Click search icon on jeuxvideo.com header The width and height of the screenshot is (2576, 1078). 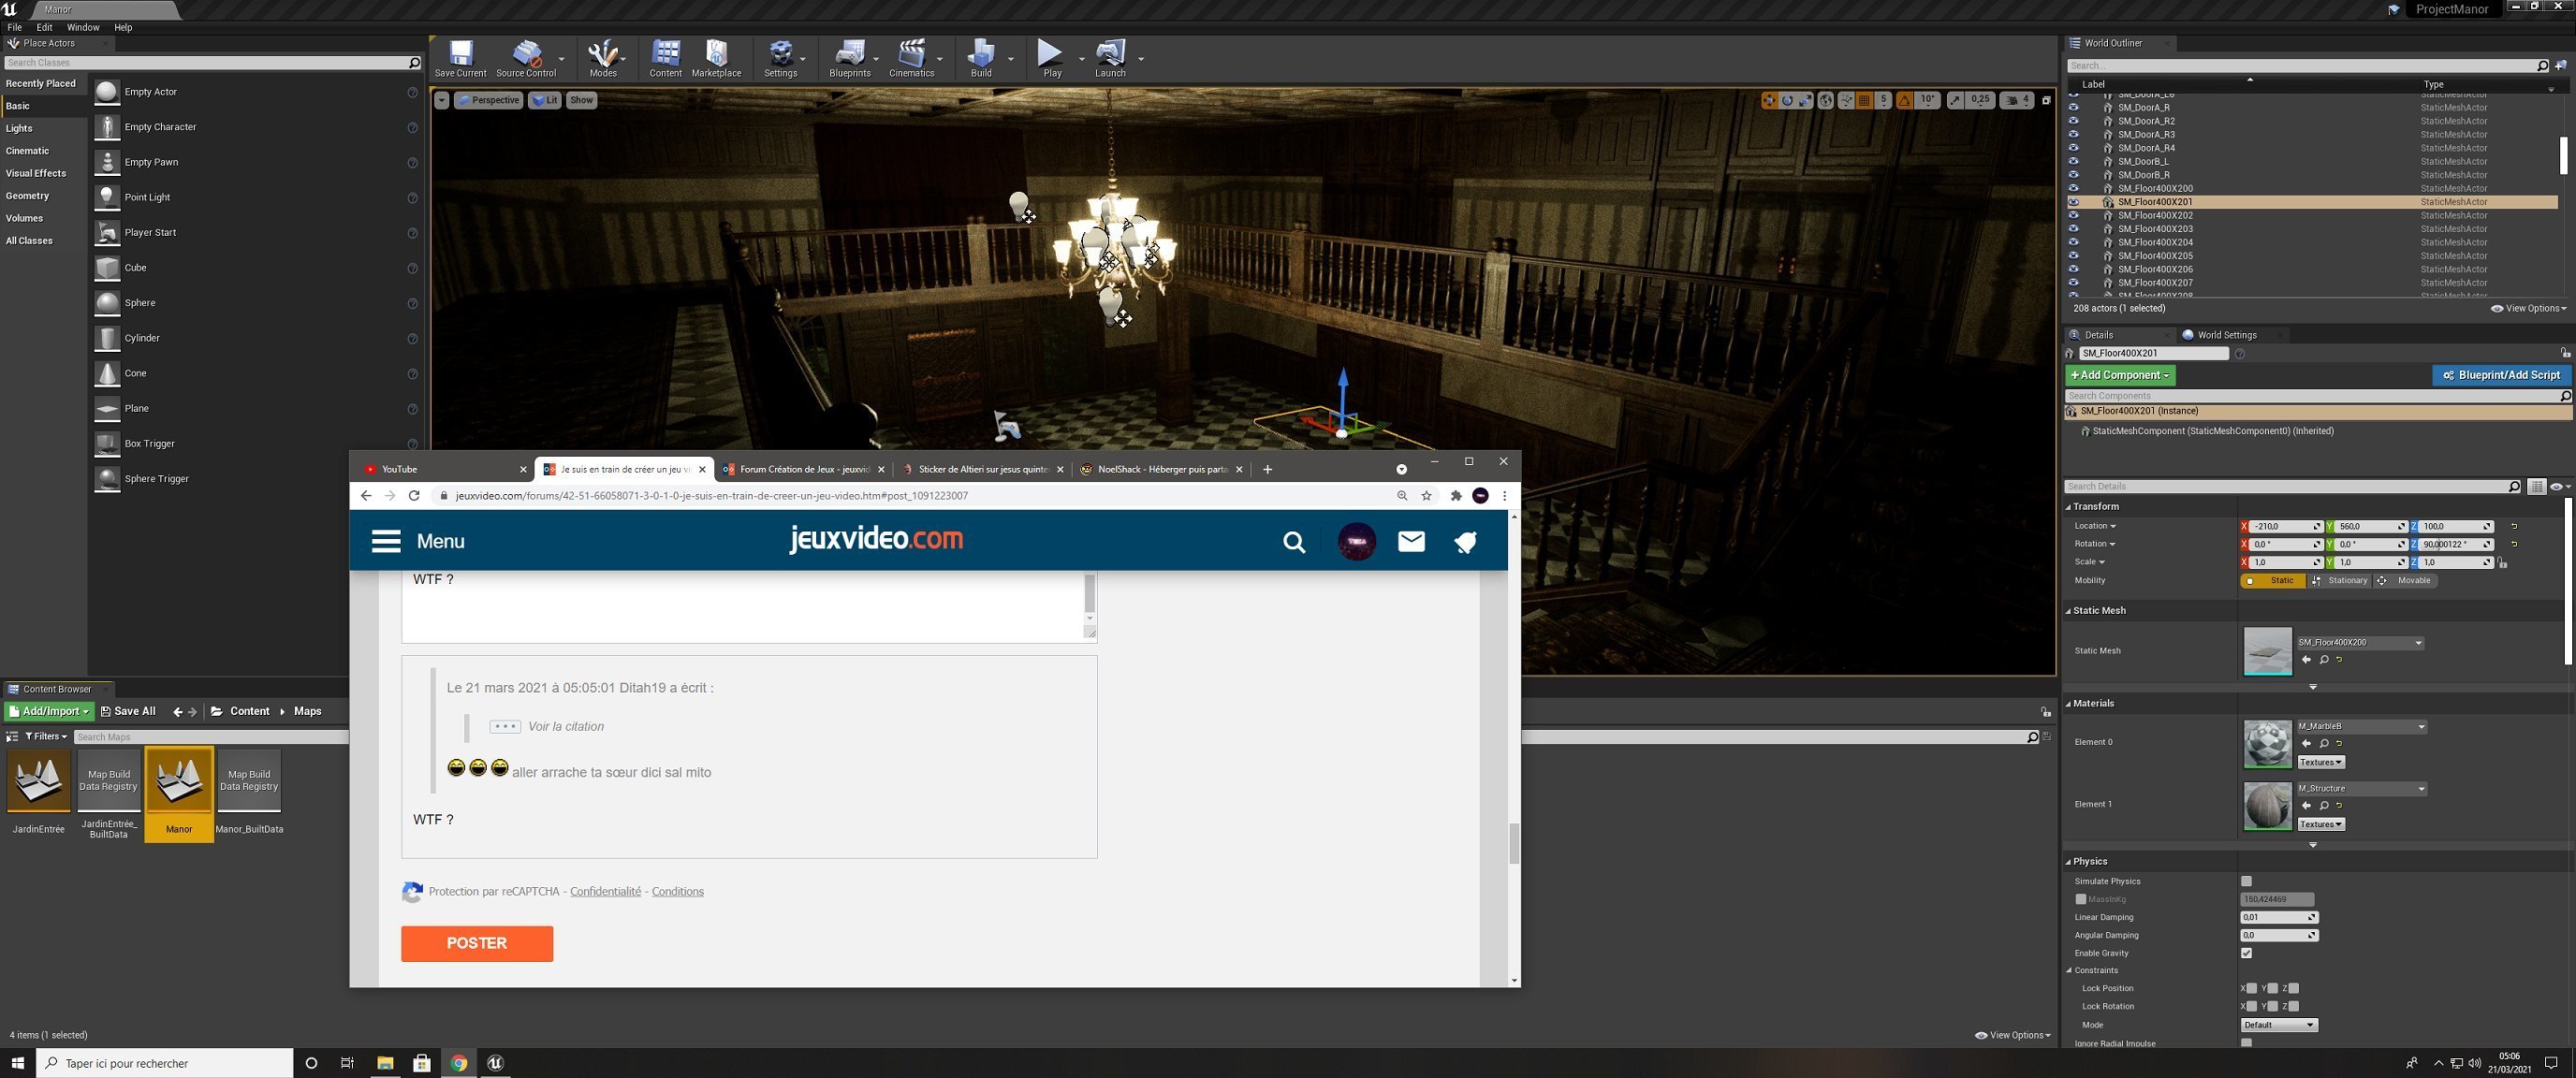click(1294, 542)
